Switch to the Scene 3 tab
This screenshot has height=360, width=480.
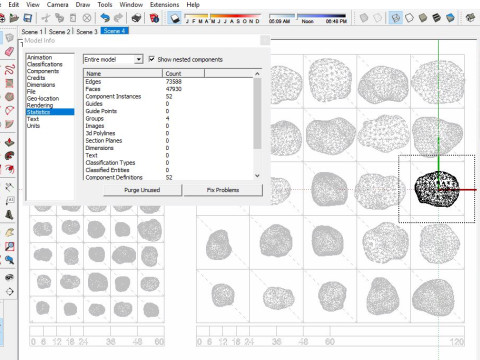[87, 31]
